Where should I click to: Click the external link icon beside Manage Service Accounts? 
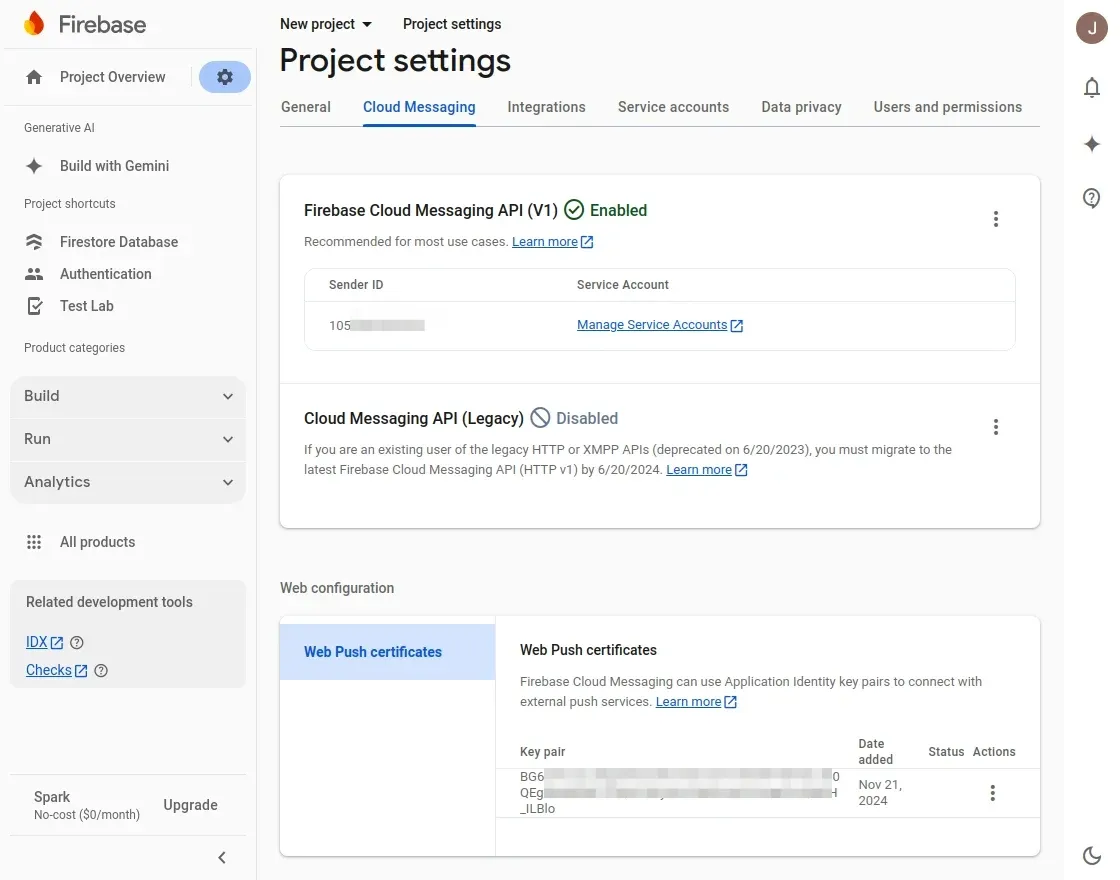pyautogui.click(x=736, y=326)
